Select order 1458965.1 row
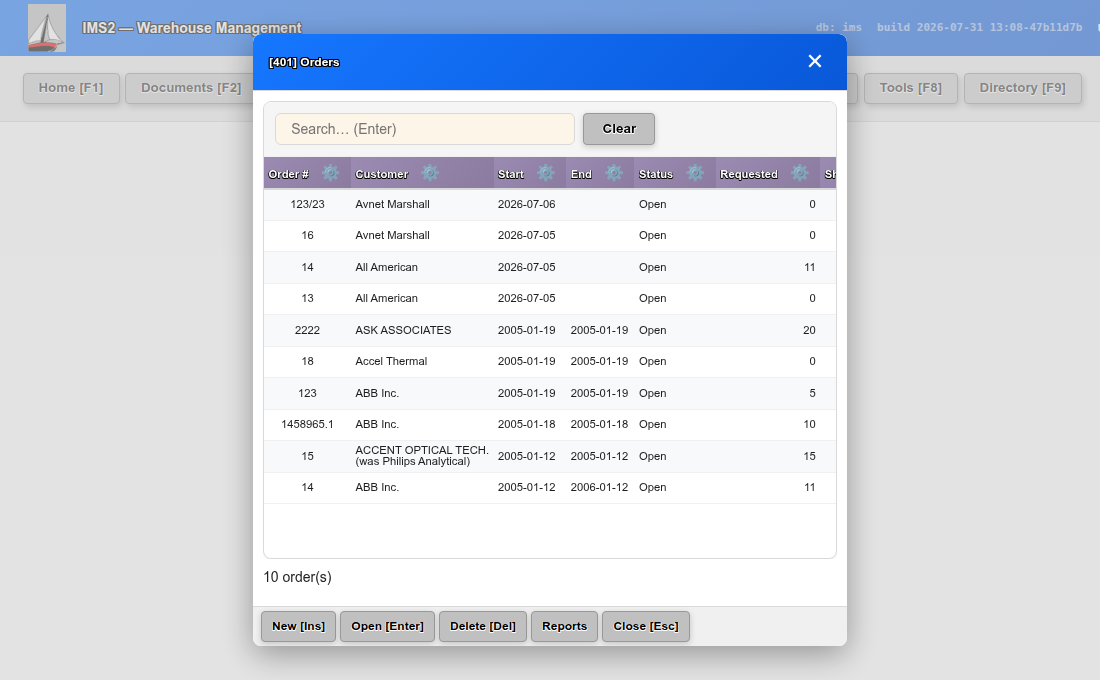Viewport: 1100px width, 680px height. click(550, 425)
